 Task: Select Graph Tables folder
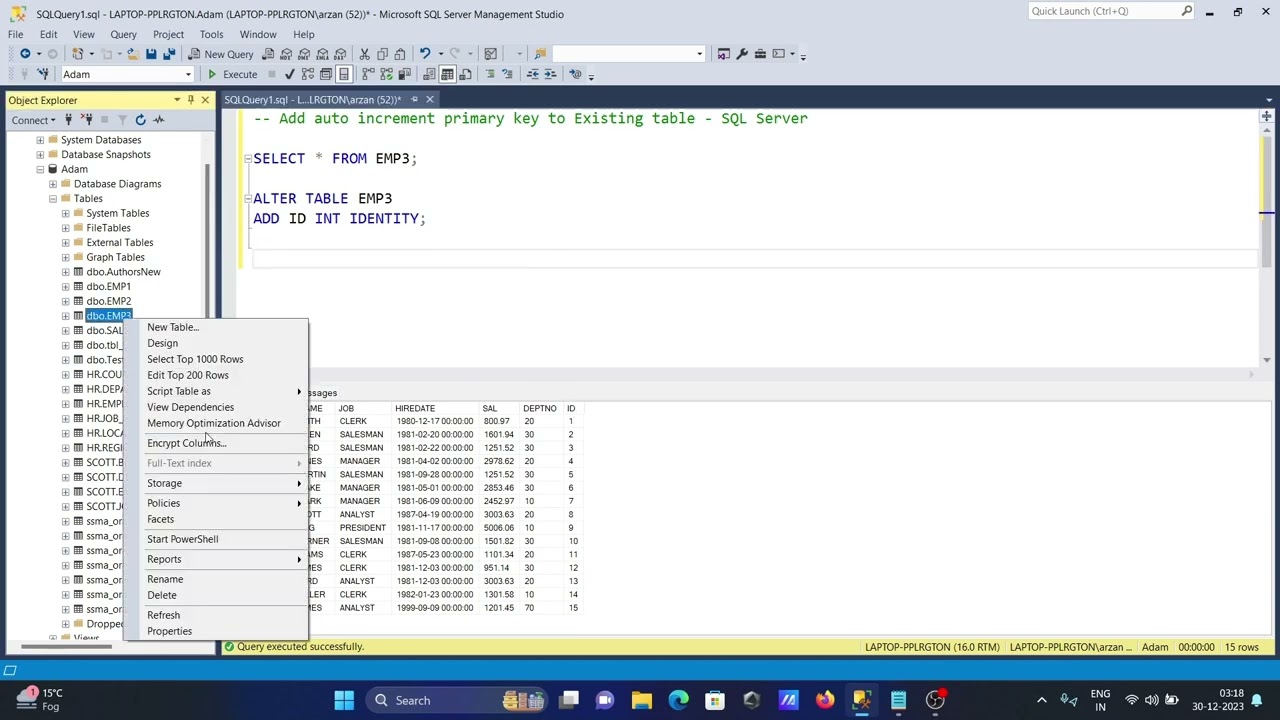click(x=115, y=257)
